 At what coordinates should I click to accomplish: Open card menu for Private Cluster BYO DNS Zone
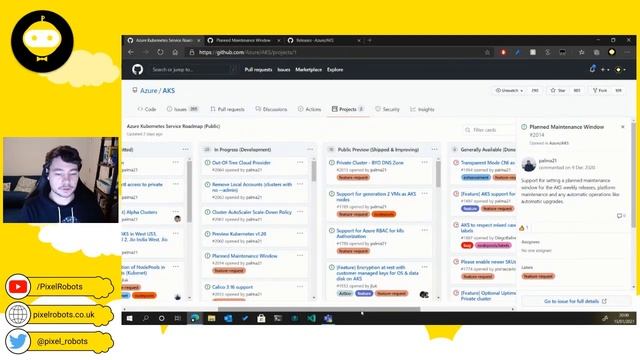[x=424, y=162]
